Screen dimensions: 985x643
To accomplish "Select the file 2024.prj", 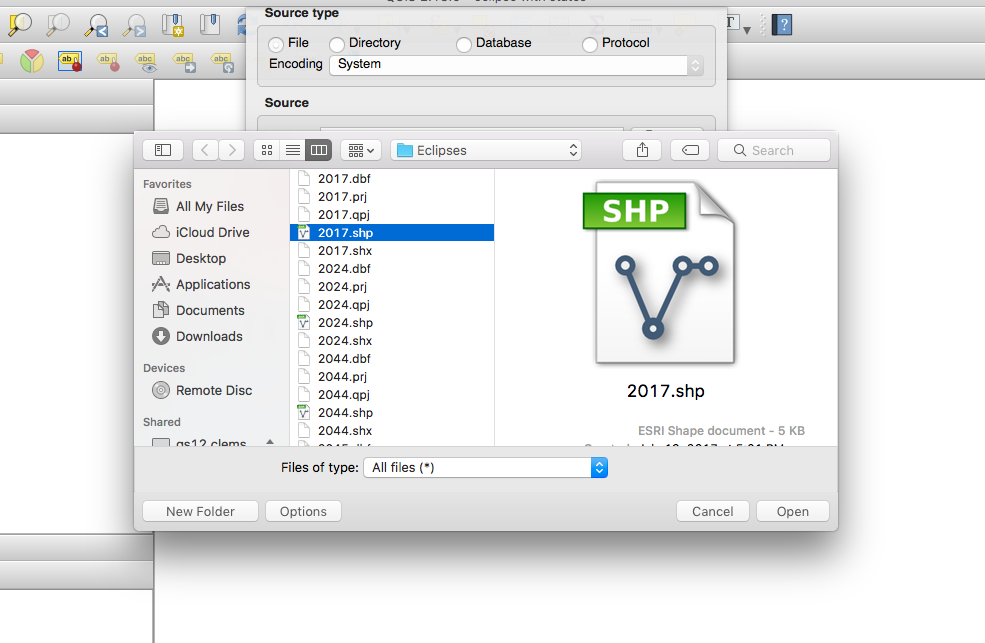I will coord(392,286).
